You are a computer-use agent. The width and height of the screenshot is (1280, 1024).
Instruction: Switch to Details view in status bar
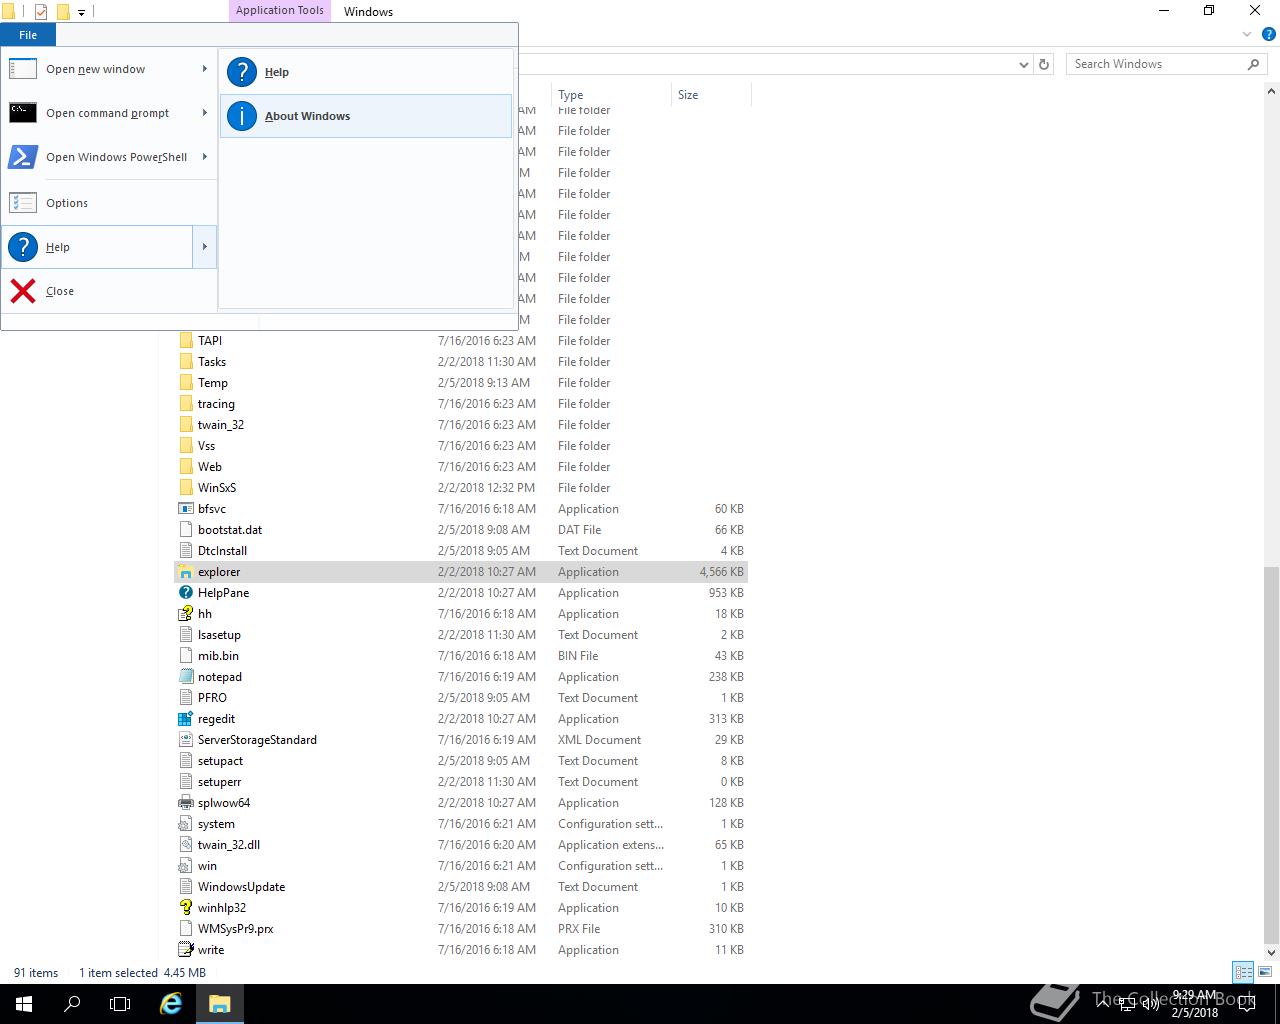1243,972
